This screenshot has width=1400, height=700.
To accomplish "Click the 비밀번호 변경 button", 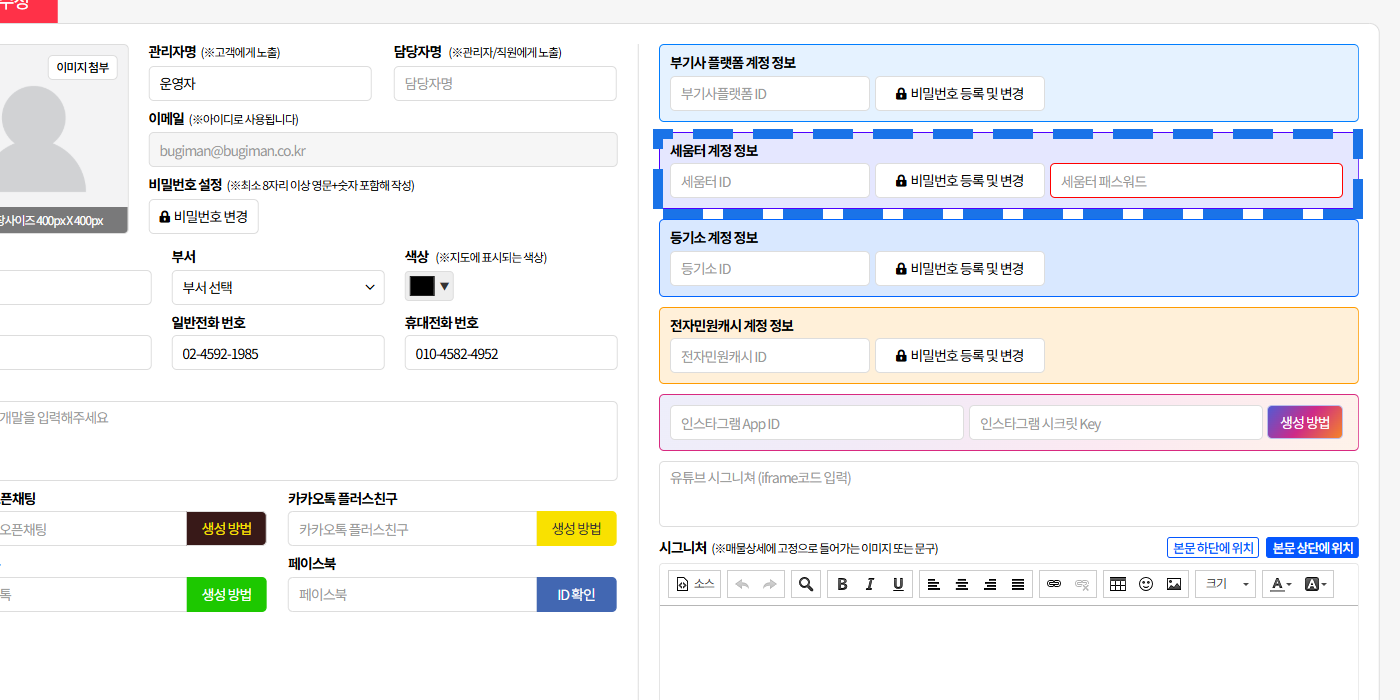I will [x=203, y=217].
